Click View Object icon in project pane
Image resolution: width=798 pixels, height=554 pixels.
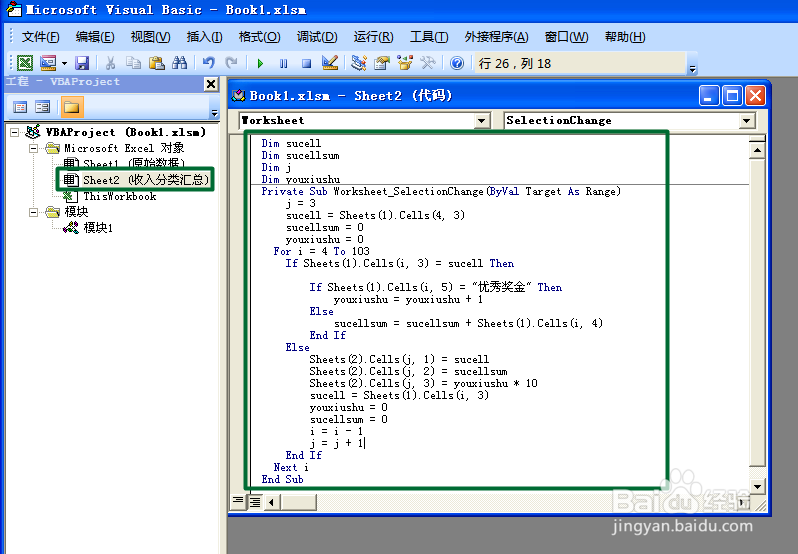pos(43,107)
